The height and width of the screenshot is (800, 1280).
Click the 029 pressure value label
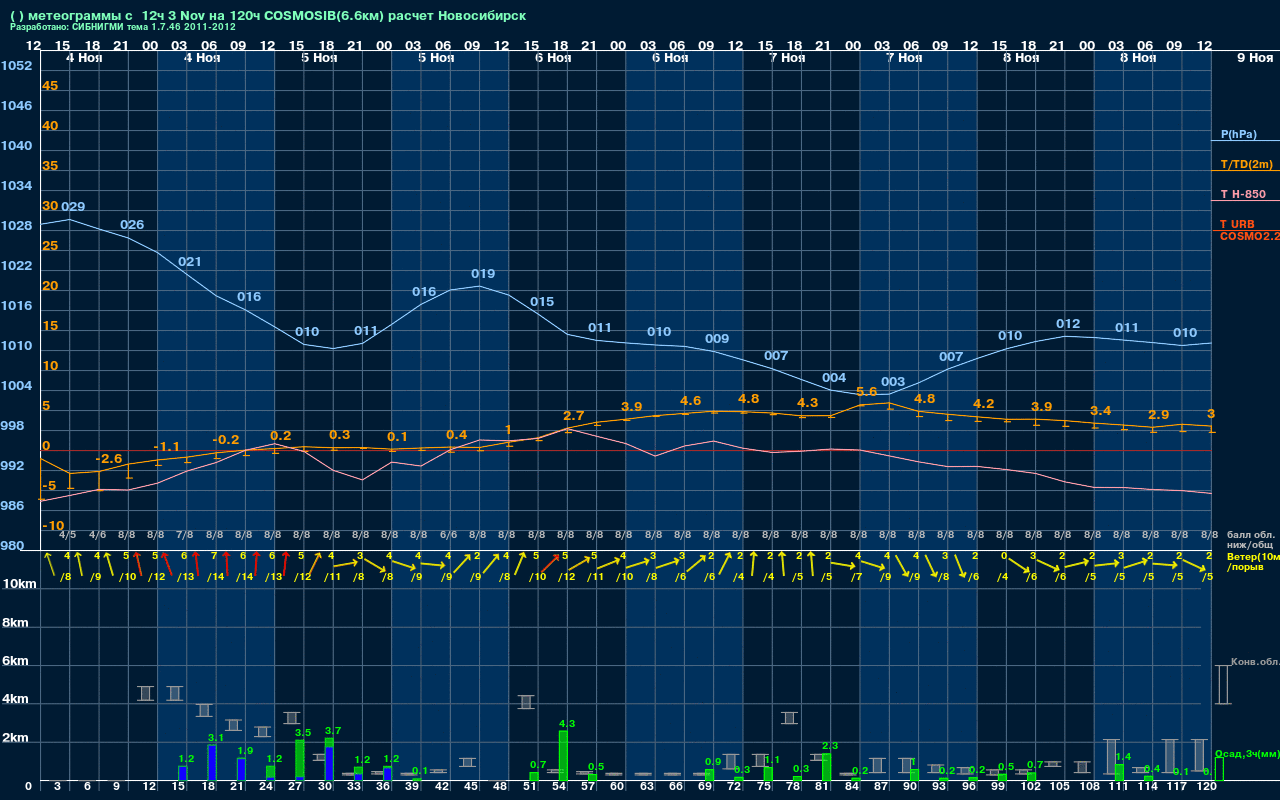[x=73, y=207]
